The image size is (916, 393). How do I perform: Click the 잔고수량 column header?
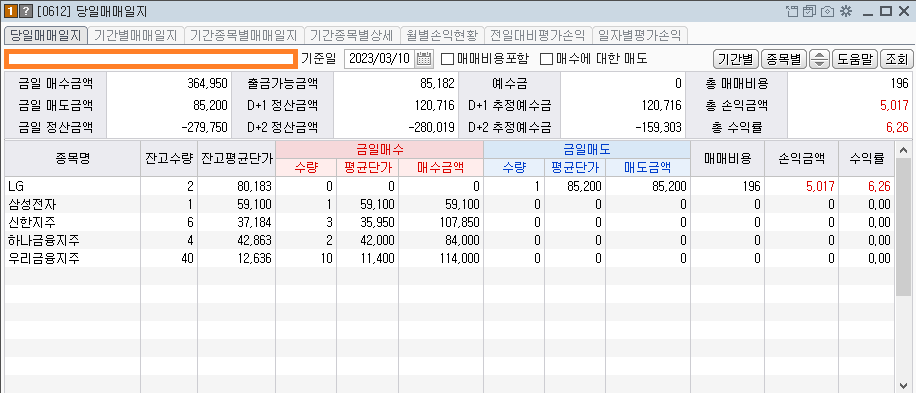[x=169, y=158]
